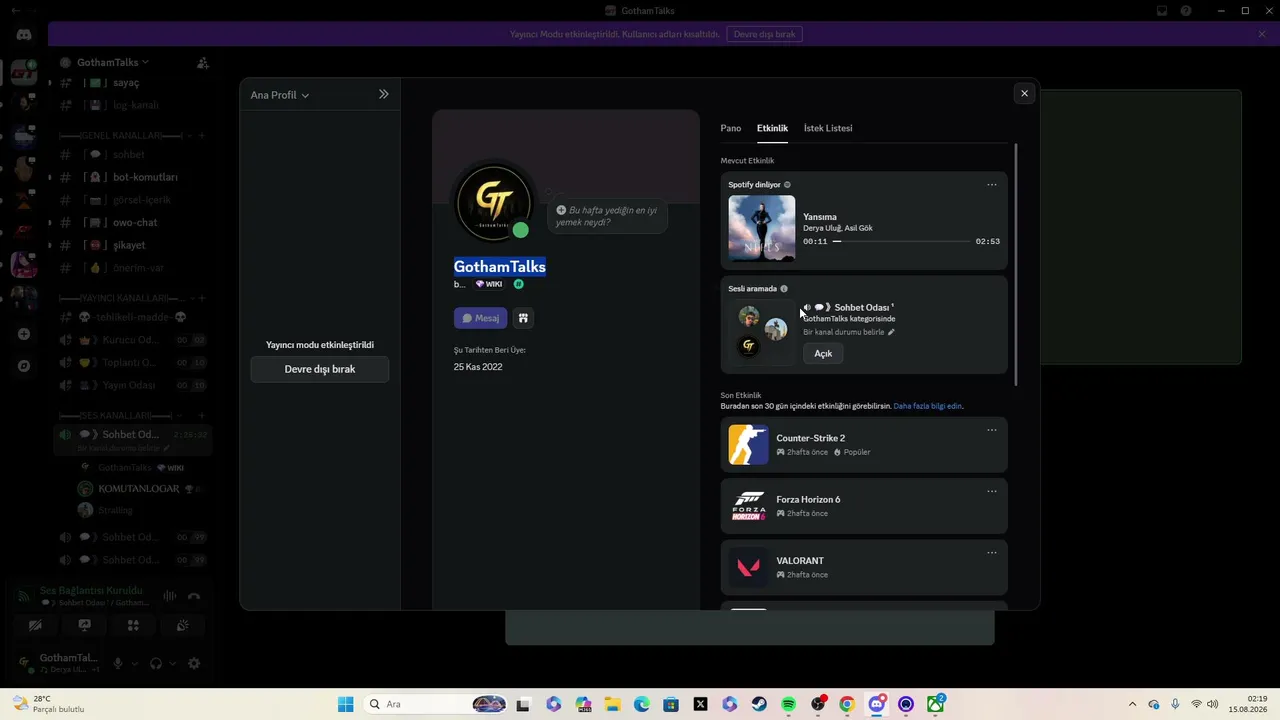
Task: Click the Mesaj button on profile
Action: tap(481, 318)
